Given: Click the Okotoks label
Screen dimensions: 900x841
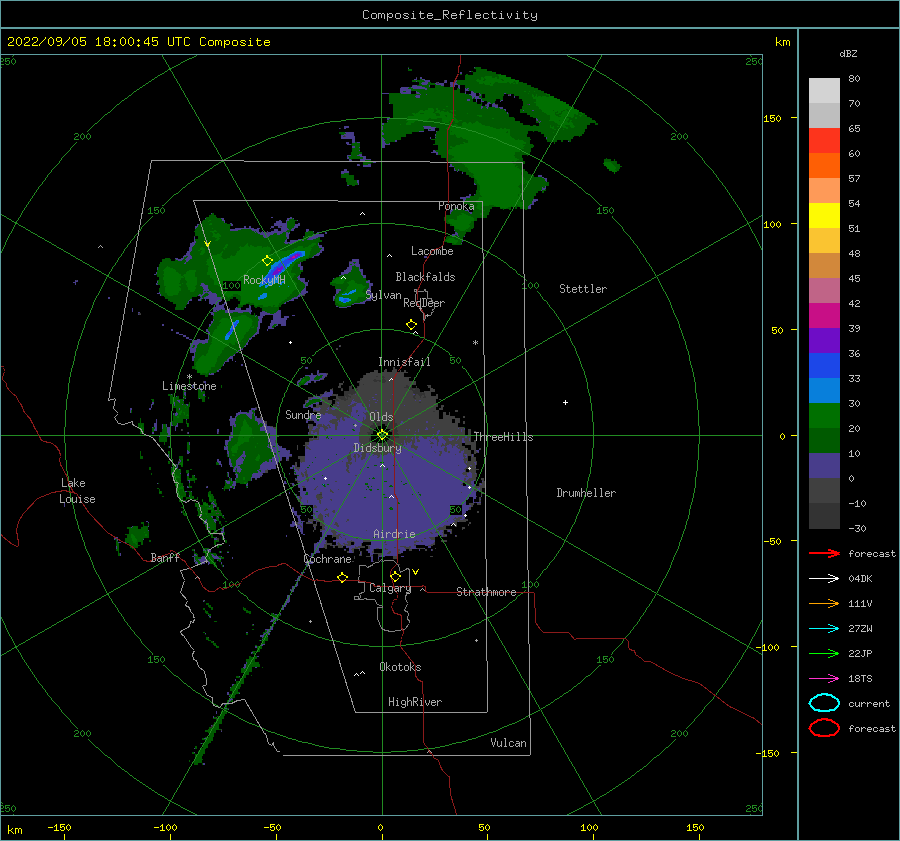Looking at the screenshot, I should point(400,667).
